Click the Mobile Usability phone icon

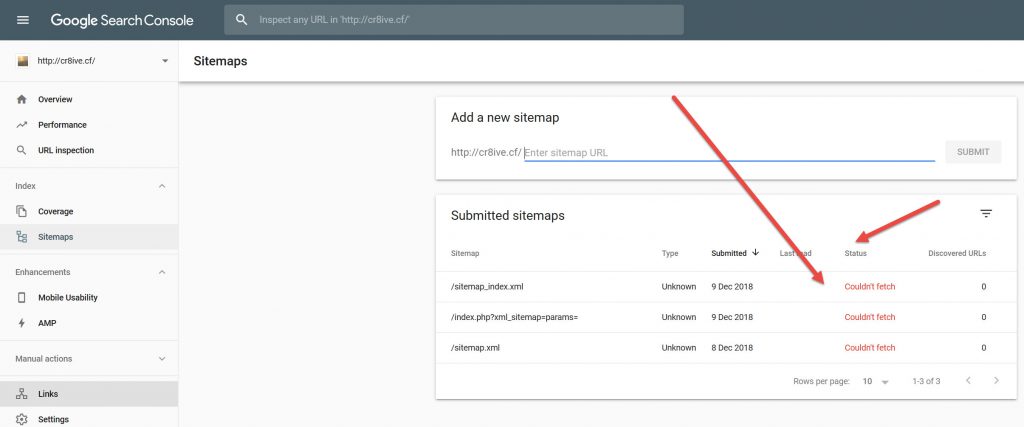[22, 298]
